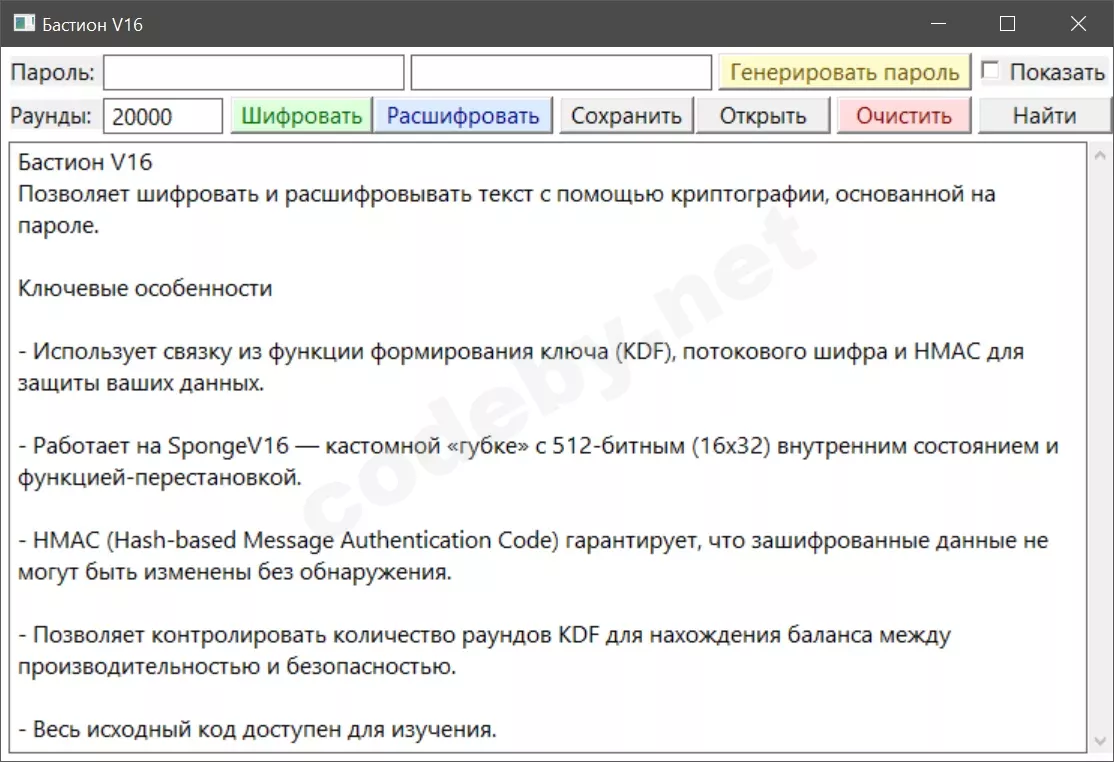
Task: Click the Найти button
Action: coord(1044,115)
